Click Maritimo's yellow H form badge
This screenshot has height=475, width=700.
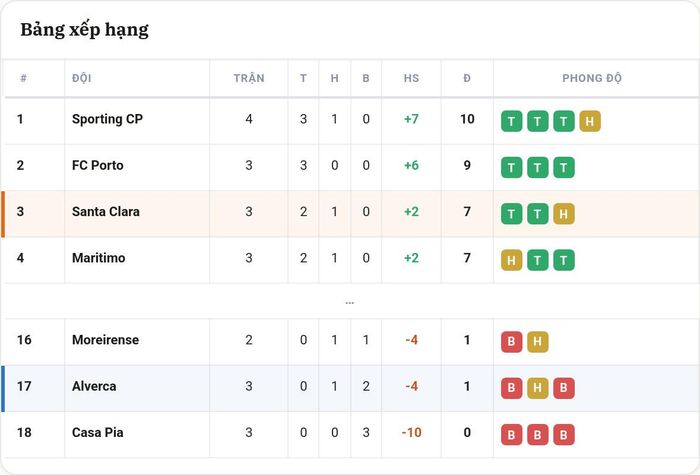tap(511, 260)
